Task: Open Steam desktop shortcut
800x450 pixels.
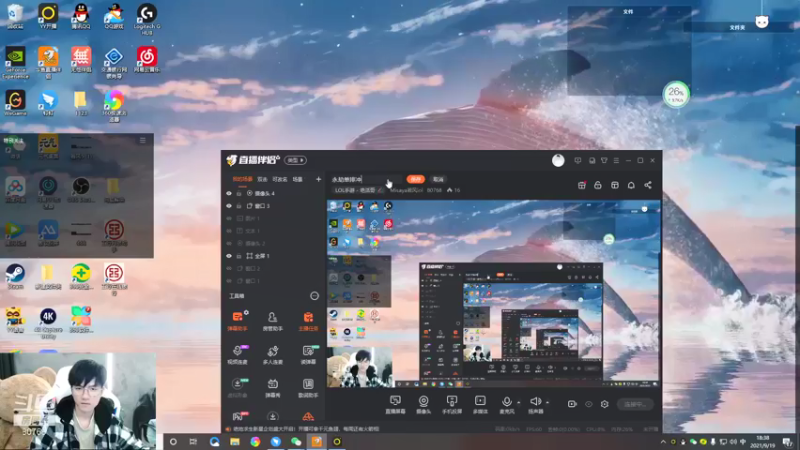Action: pos(15,277)
